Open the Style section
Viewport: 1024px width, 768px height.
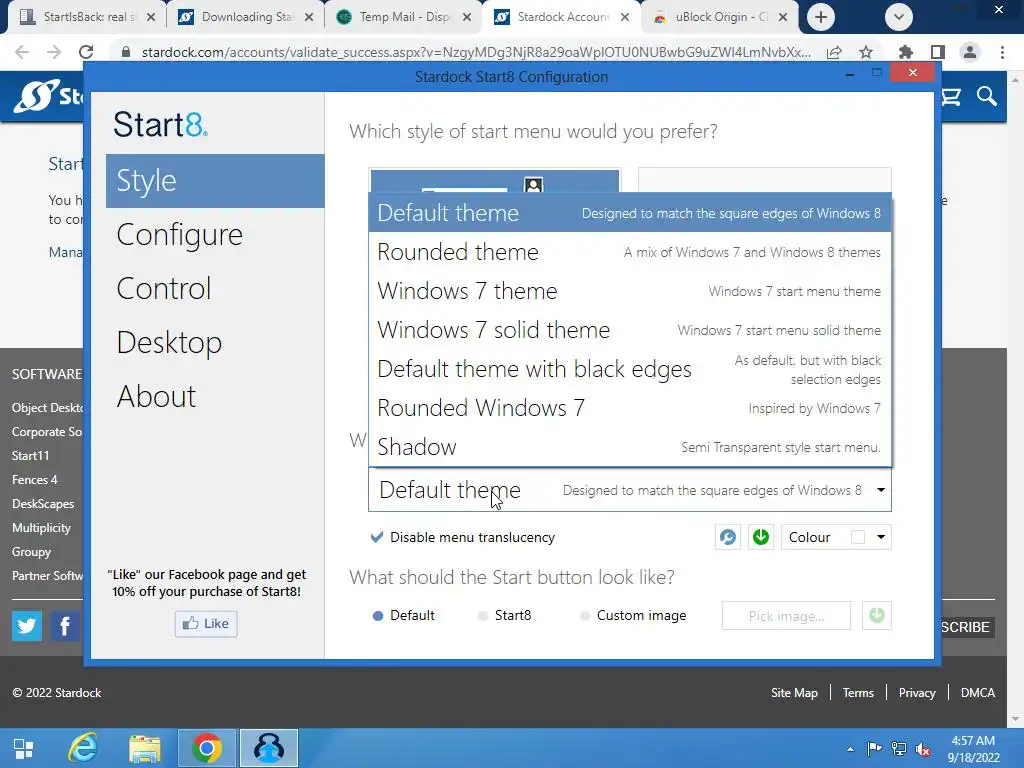(x=215, y=181)
